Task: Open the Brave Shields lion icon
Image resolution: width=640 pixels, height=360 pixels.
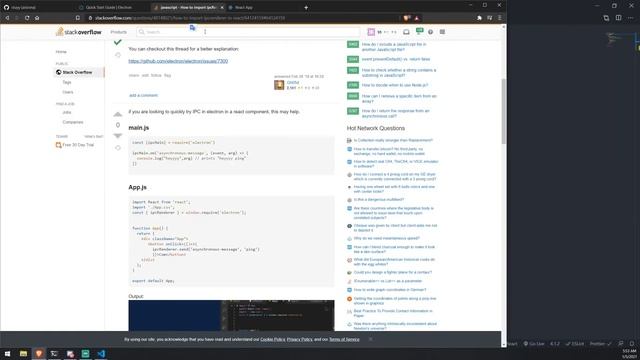Action: pyautogui.click(x=407, y=18)
